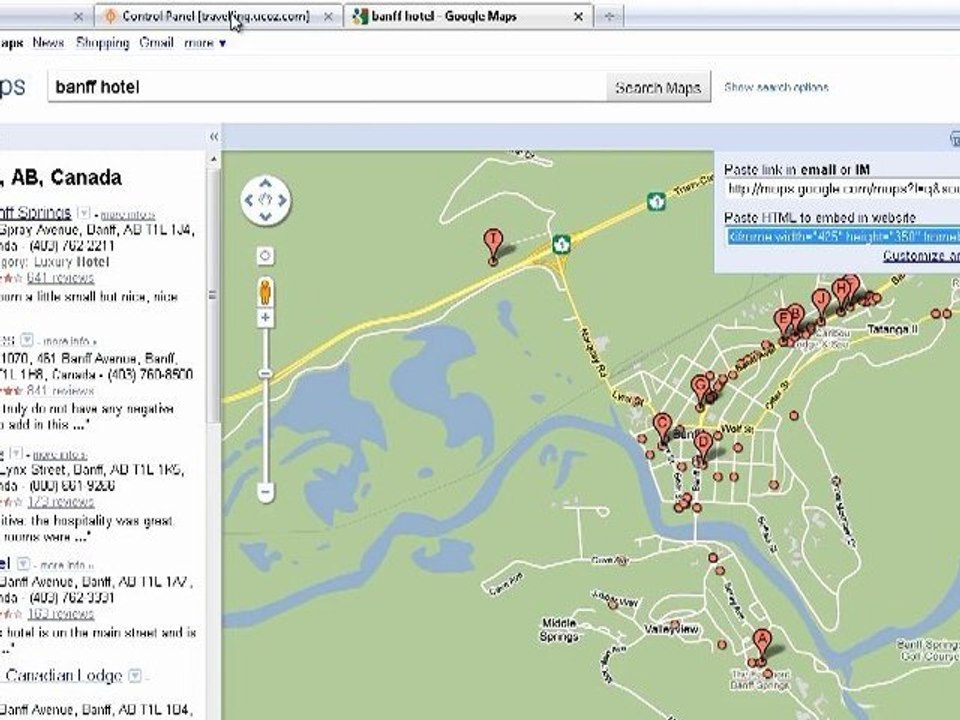Open a new browser tab
Image resolution: width=960 pixels, height=720 pixels.
[609, 17]
